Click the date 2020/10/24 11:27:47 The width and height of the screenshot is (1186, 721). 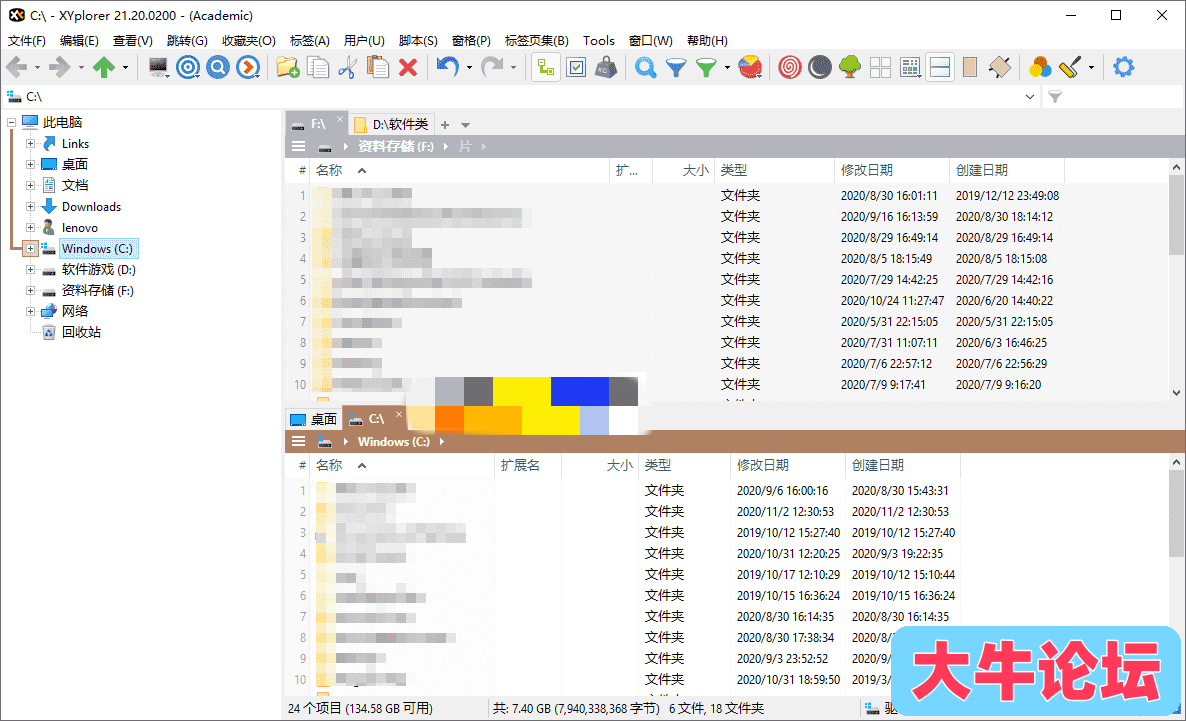(892, 300)
